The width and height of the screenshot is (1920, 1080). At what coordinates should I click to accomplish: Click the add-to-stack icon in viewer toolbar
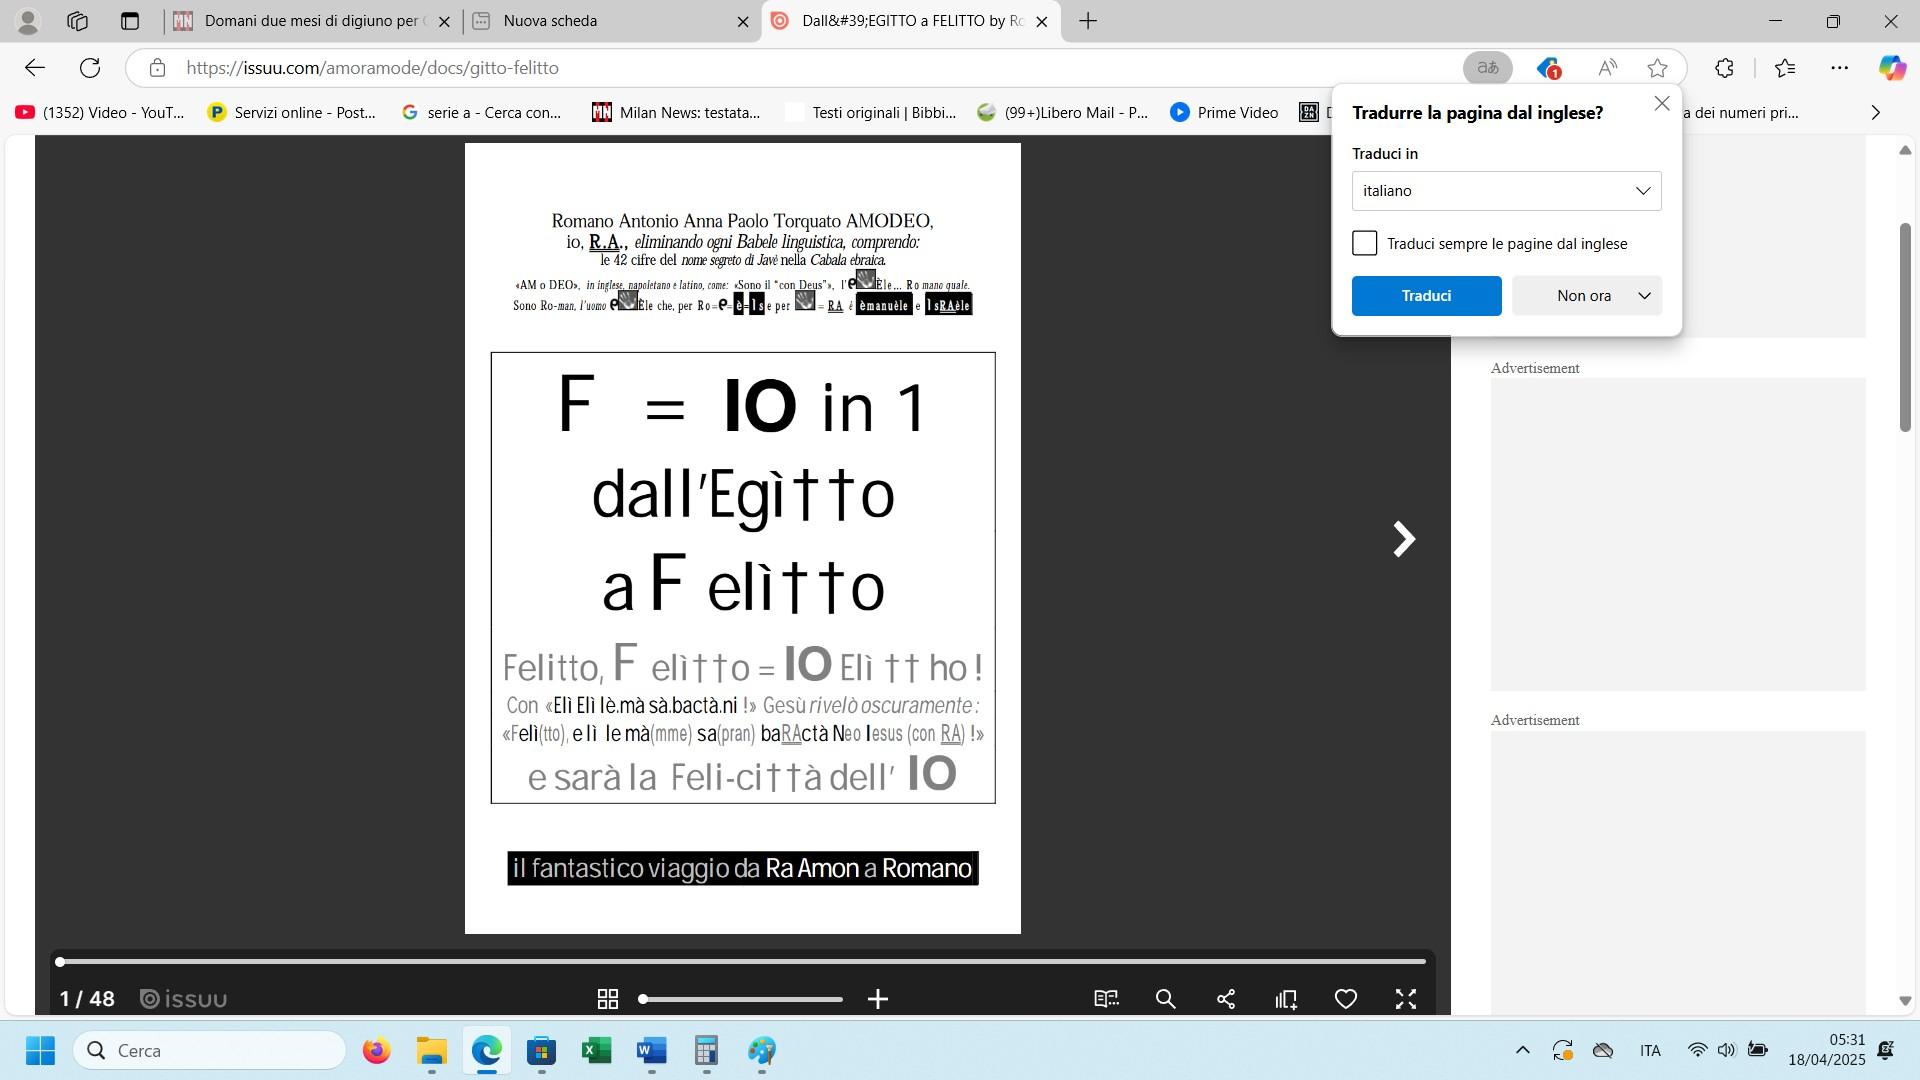click(x=1286, y=999)
